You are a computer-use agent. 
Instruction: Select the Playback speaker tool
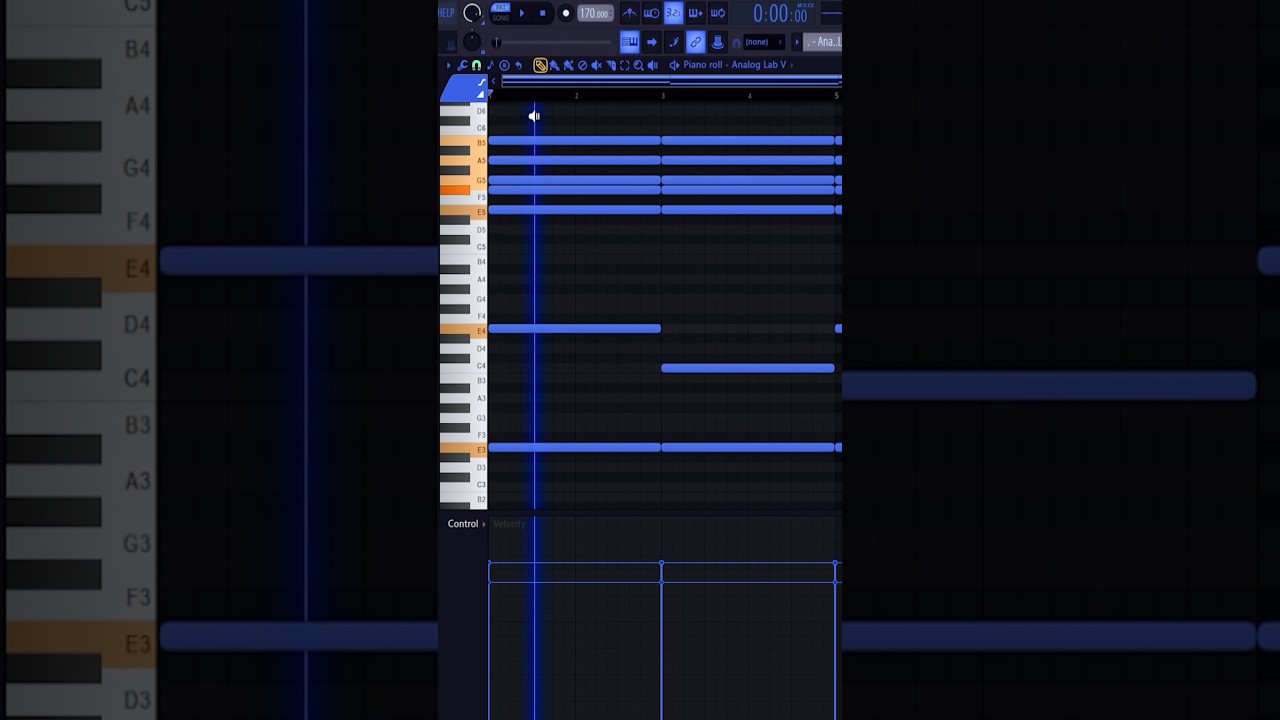pos(653,65)
